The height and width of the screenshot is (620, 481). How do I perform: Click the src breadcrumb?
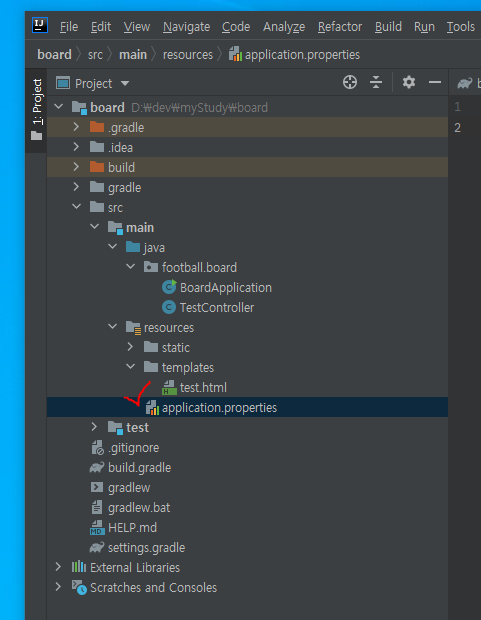point(95,54)
